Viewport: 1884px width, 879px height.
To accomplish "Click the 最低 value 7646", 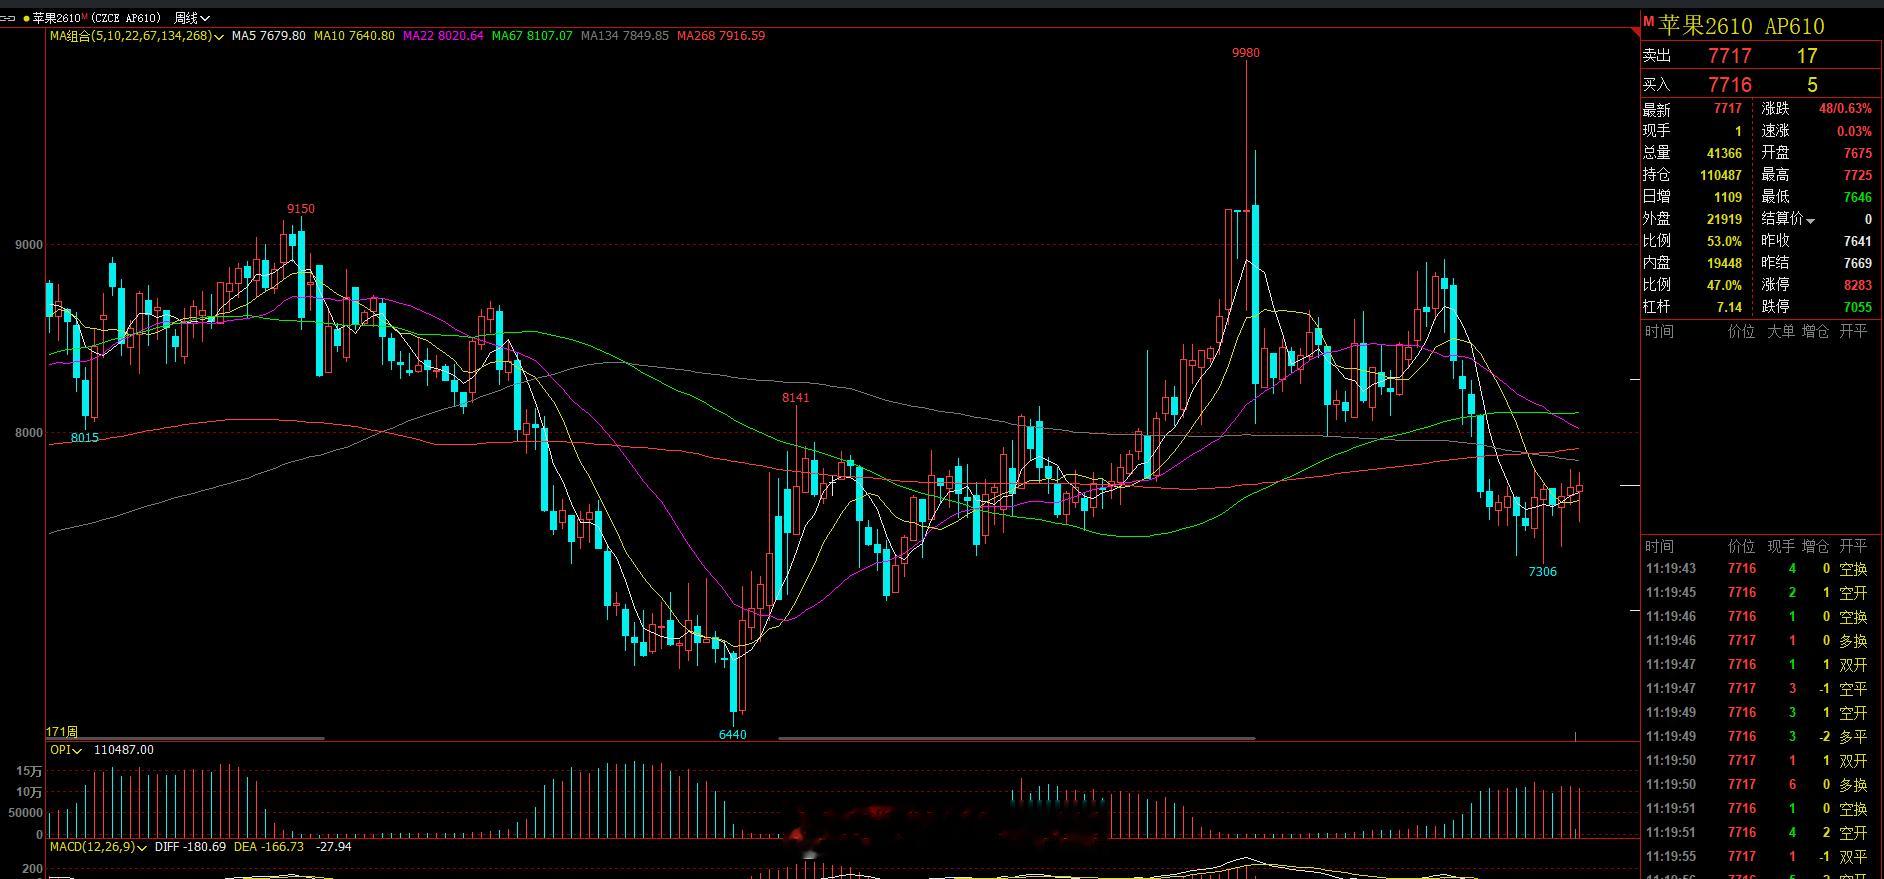I will point(1858,198).
